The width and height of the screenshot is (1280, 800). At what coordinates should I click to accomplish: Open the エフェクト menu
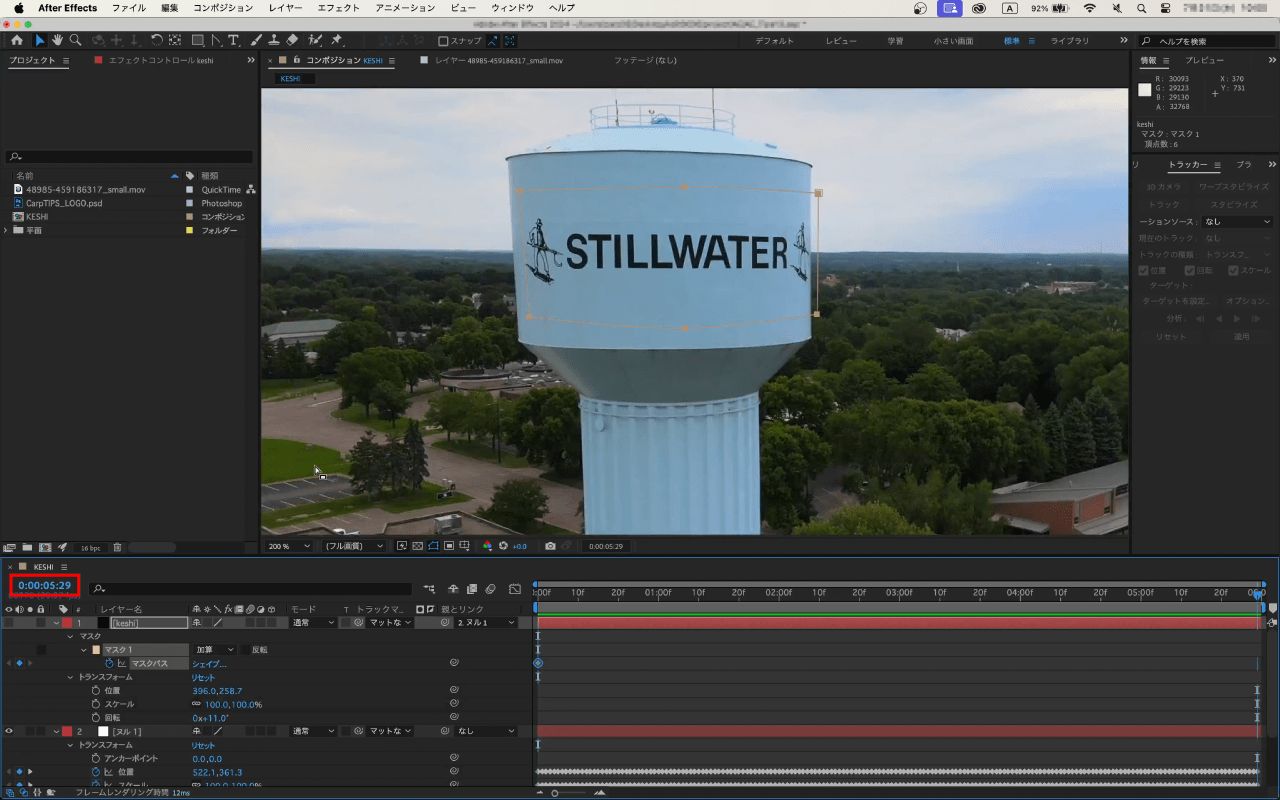[338, 8]
